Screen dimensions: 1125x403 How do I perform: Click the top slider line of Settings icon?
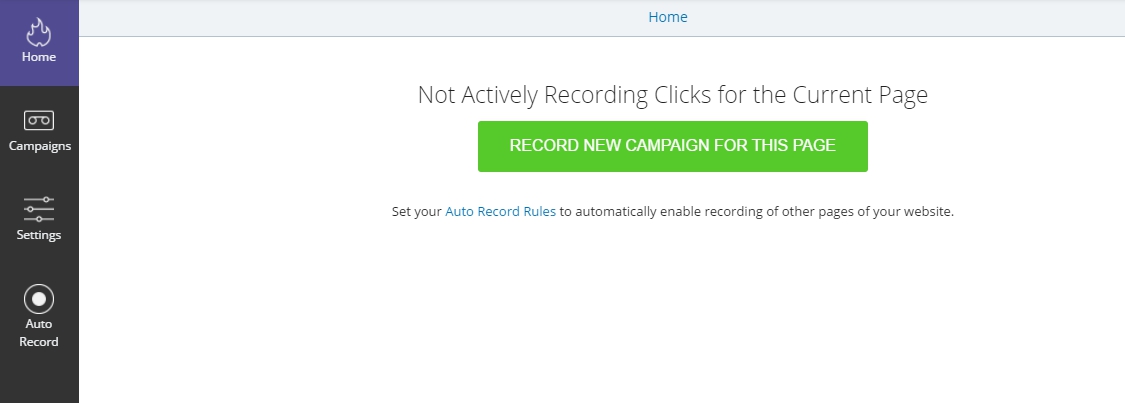pos(39,199)
